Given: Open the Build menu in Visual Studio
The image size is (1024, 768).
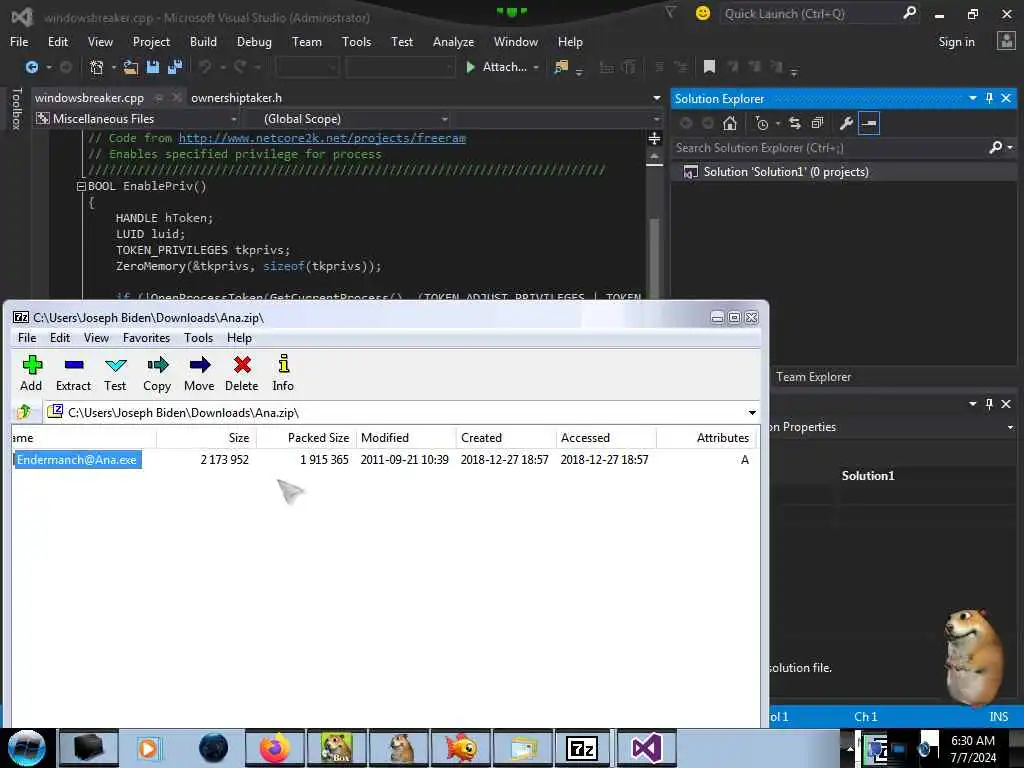Looking at the screenshot, I should tap(203, 42).
